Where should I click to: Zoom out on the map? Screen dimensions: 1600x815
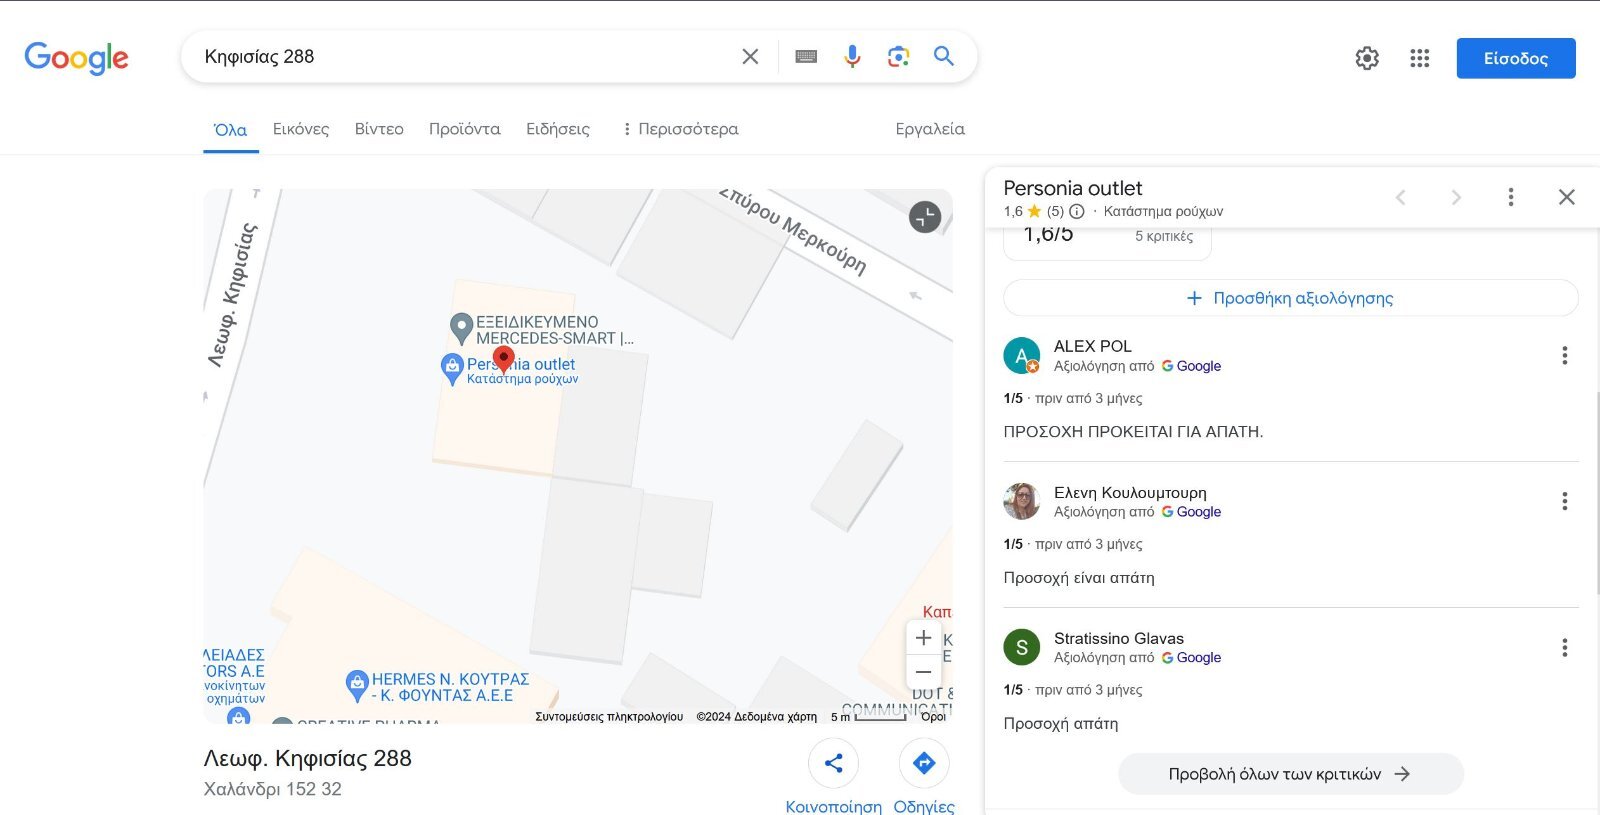pyautogui.click(x=923, y=672)
